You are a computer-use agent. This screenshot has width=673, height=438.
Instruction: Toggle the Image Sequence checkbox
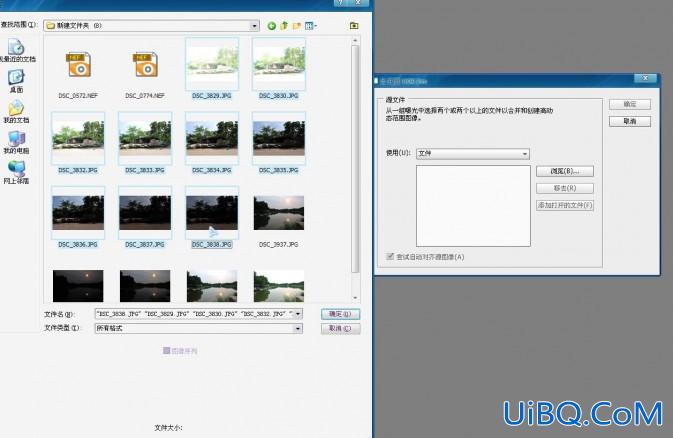click(167, 351)
